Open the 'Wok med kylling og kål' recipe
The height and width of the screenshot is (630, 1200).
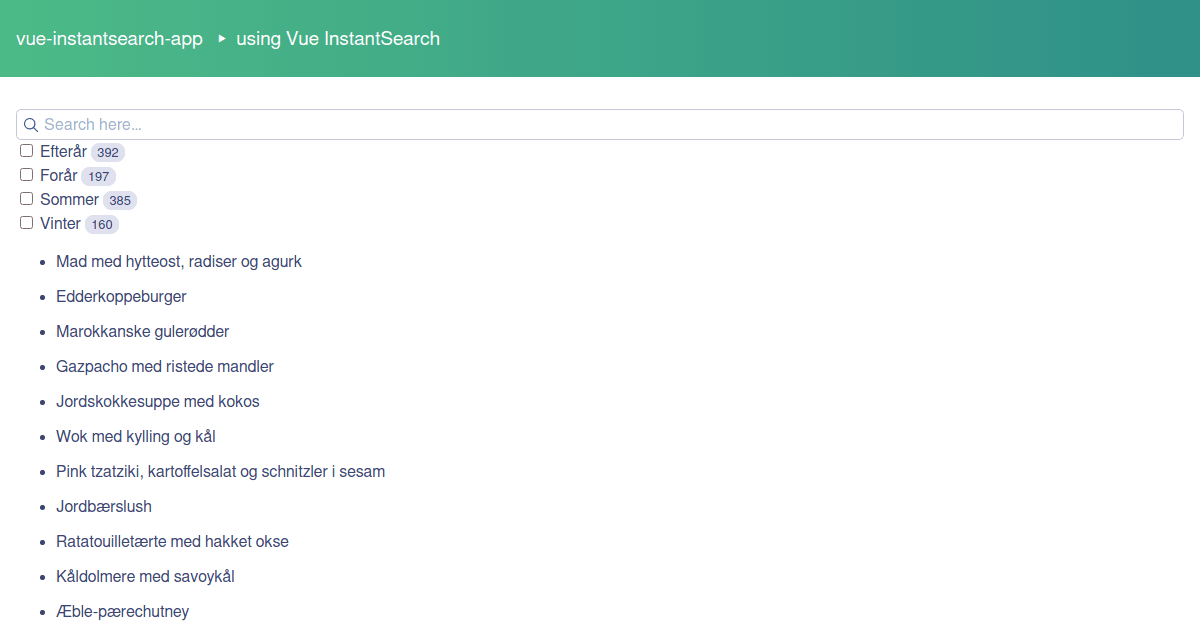pos(135,436)
